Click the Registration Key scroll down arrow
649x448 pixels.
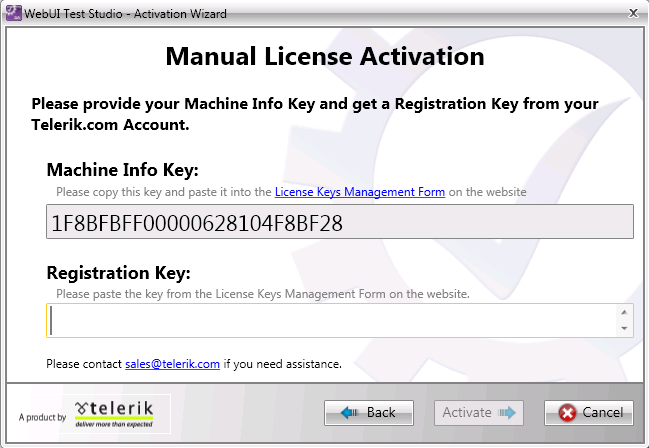[625, 329]
